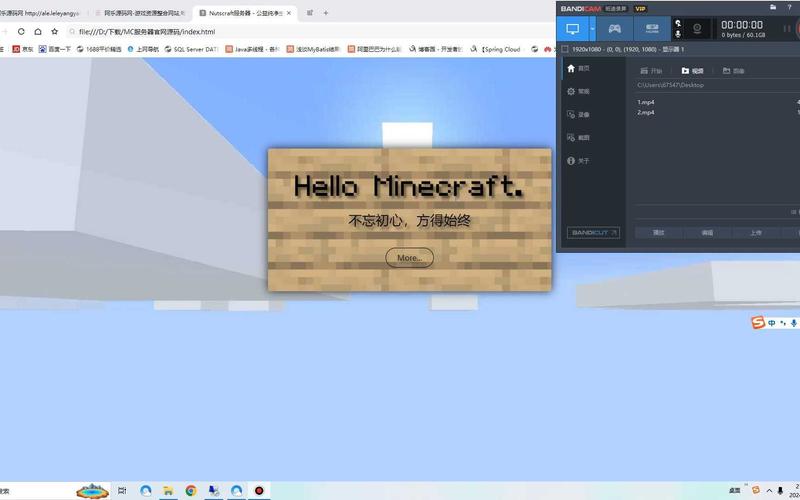Viewport: 800px width, 500px height.
Task: Select the 2.mp4 file in Bandicam list
Action: pyautogui.click(x=645, y=113)
